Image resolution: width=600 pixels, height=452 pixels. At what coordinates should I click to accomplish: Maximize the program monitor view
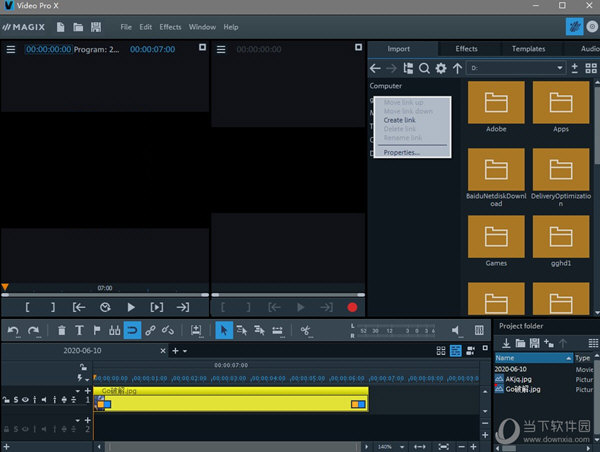202,47
